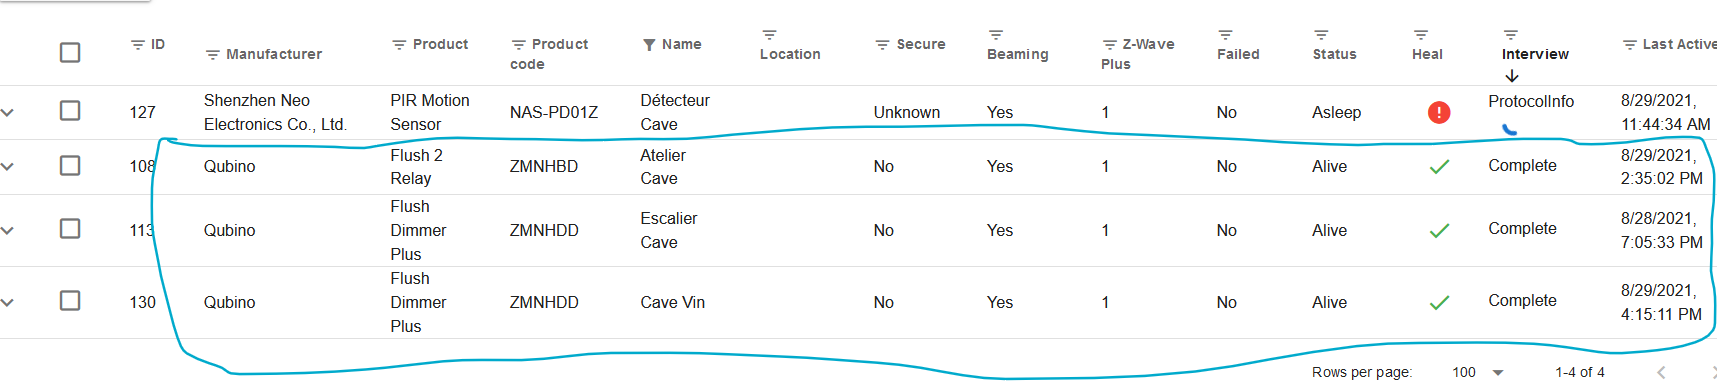The width and height of the screenshot is (1717, 381).
Task: Open the ID column filter icon
Action: click(138, 45)
